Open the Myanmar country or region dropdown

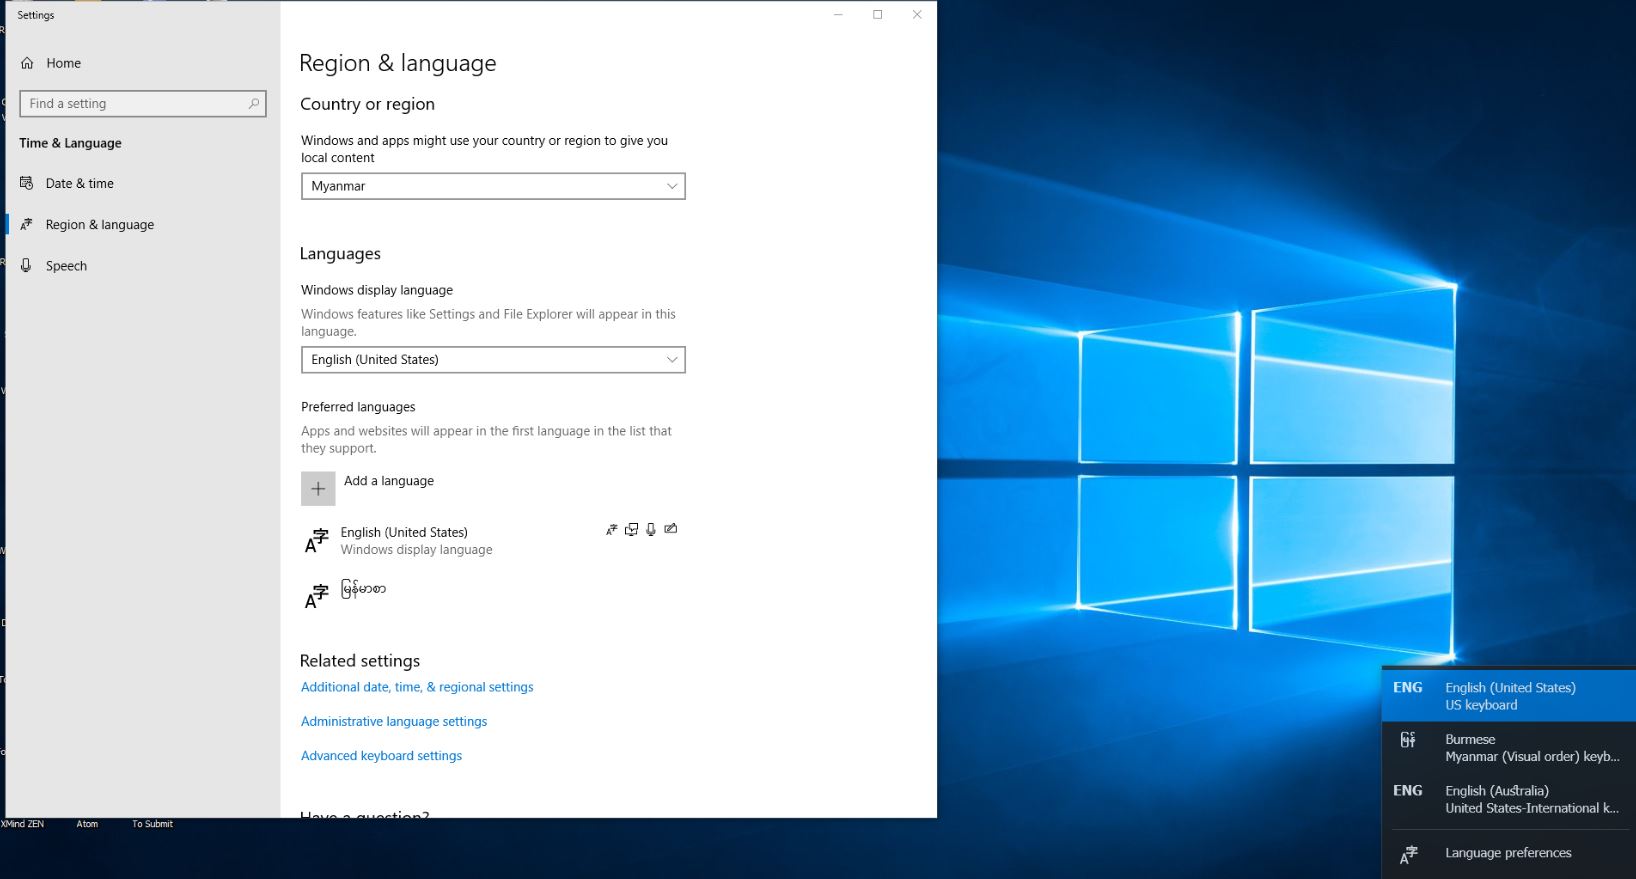493,186
